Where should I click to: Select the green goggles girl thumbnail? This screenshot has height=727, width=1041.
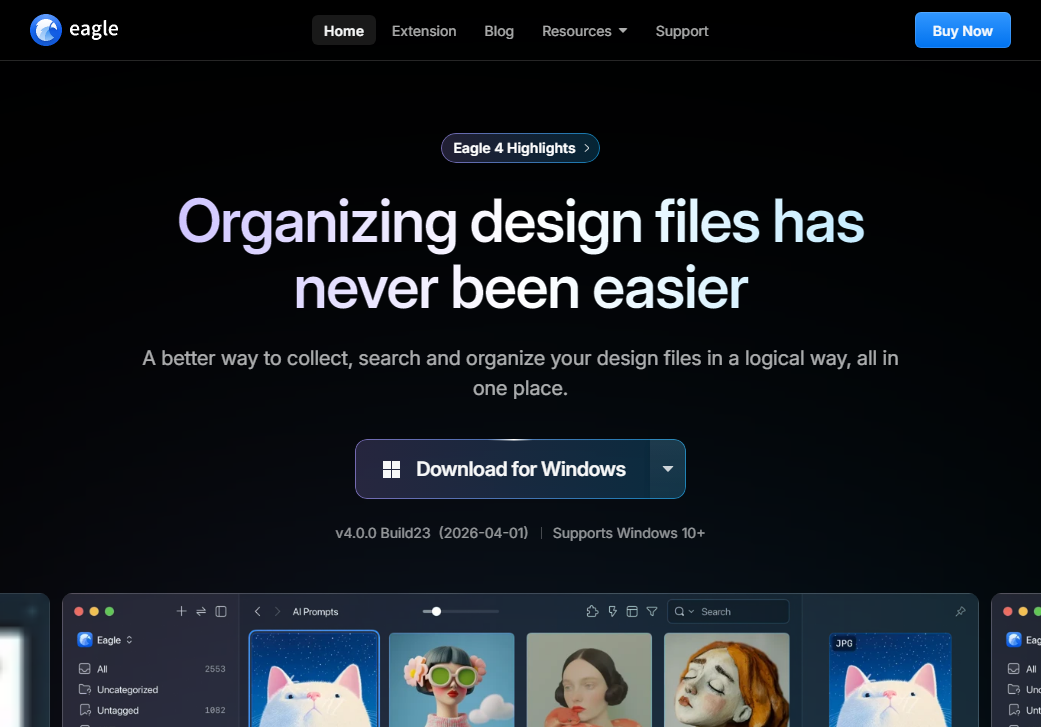coord(451,679)
